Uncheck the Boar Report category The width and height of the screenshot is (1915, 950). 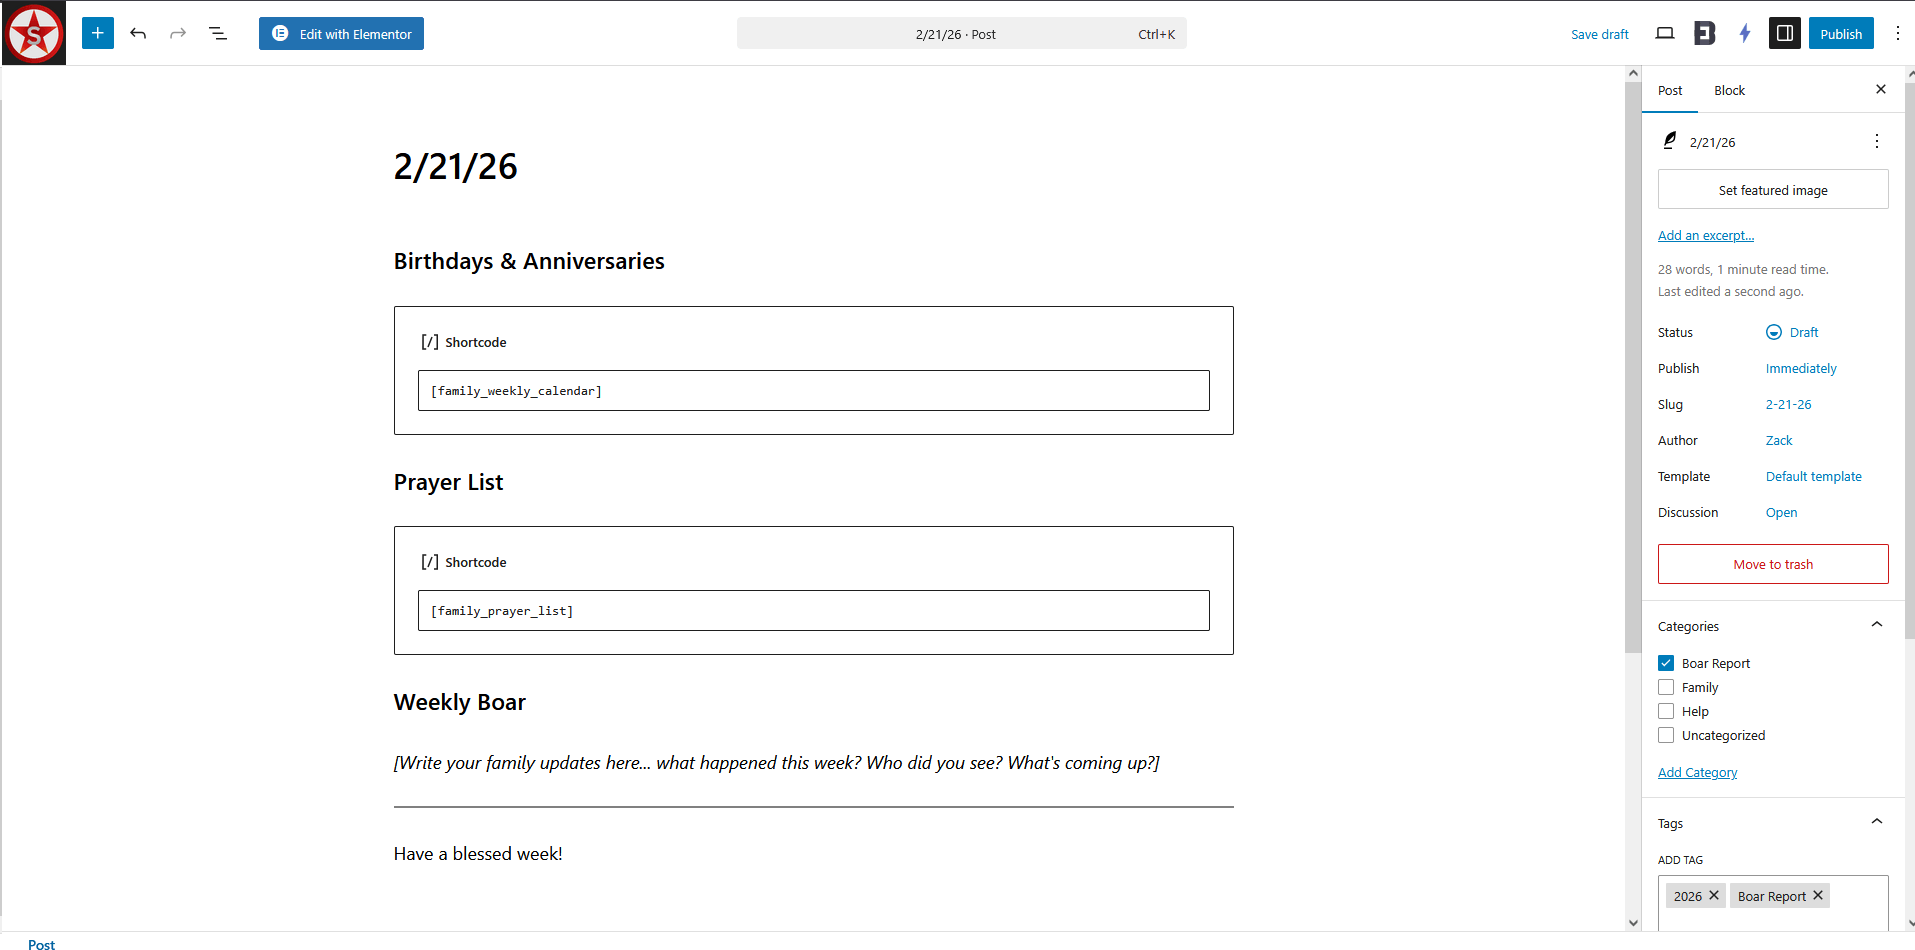click(x=1666, y=663)
